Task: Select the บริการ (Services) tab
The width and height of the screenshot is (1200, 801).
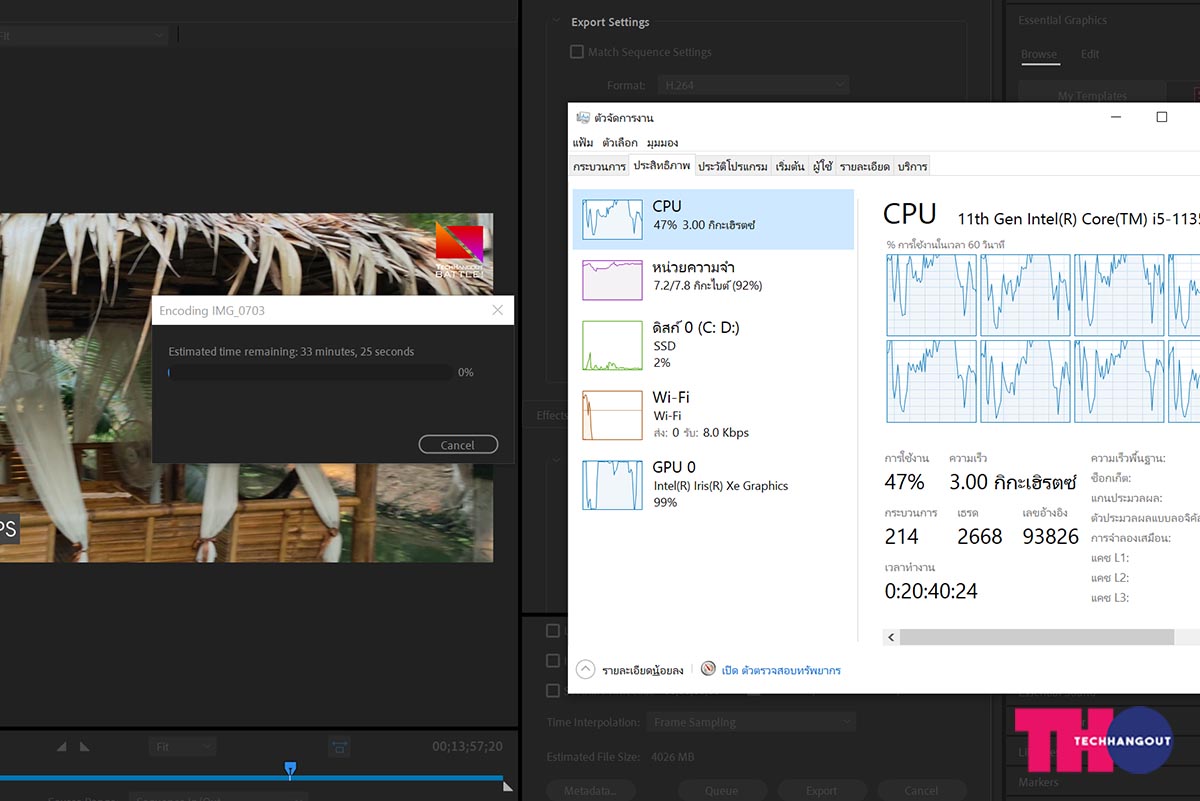Action: [912, 166]
